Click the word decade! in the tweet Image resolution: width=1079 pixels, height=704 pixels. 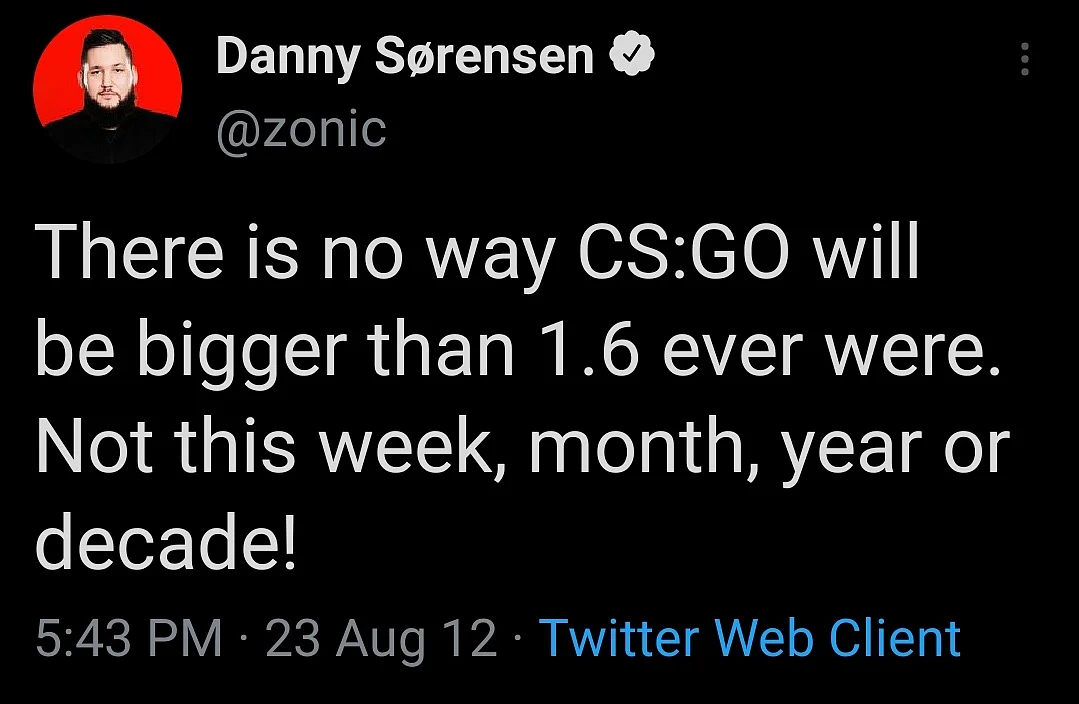click(x=166, y=542)
